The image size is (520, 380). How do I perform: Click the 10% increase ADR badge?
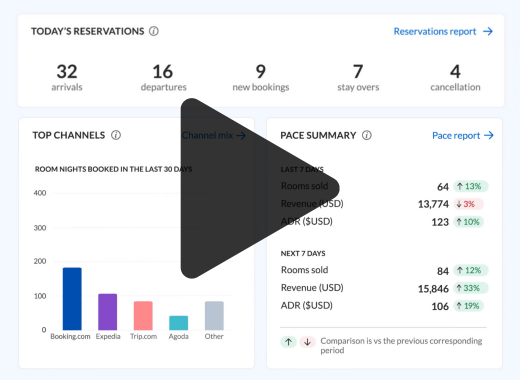click(x=469, y=222)
